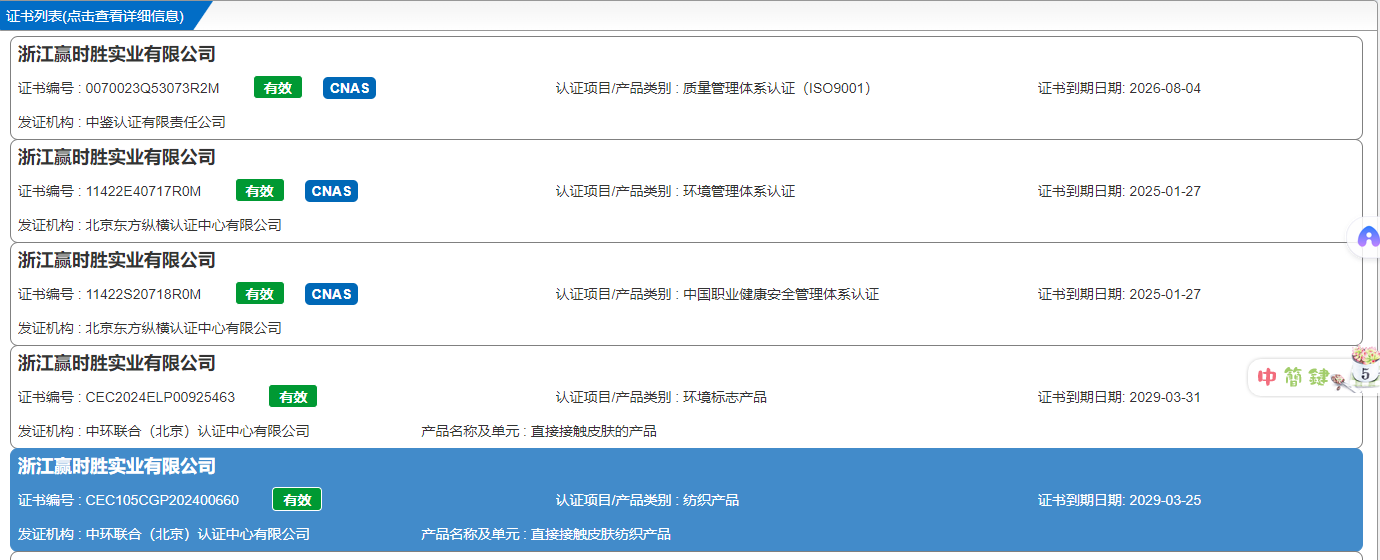
Task: Click expiry date 2025-01-27 of 环境管理体系认证
Action: 1165,191
